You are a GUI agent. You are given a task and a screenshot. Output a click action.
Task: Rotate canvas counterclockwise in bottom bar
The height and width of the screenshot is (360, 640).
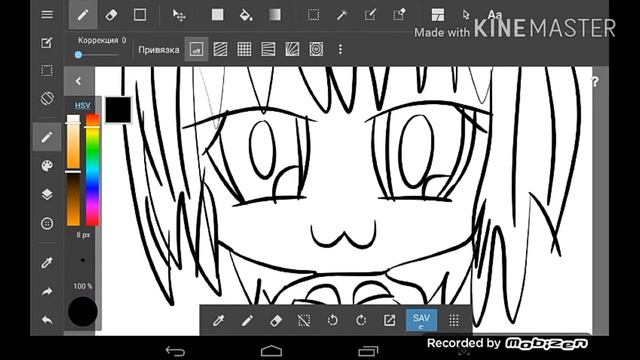(333, 320)
